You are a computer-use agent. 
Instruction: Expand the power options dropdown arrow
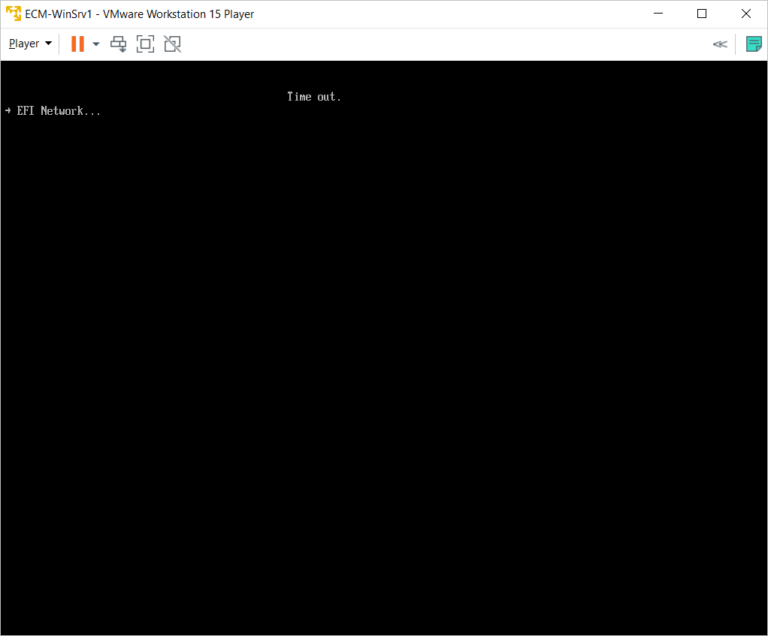(x=96, y=44)
